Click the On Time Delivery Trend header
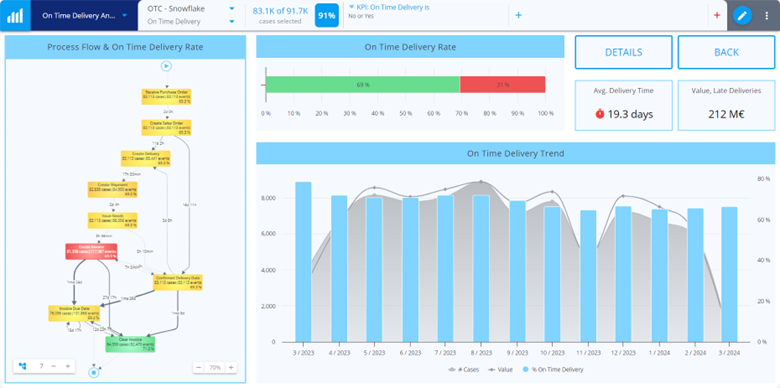780x388 pixels. tap(515, 153)
